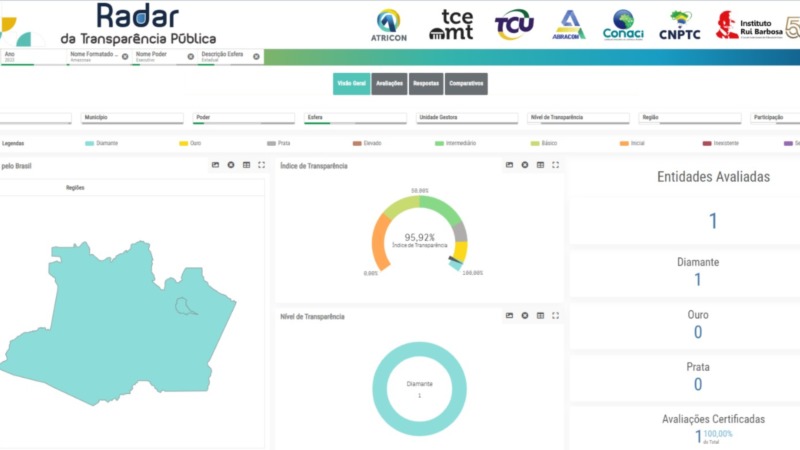Maximize the Índice de Transparência chart
The height and width of the screenshot is (450, 800).
[x=556, y=165]
